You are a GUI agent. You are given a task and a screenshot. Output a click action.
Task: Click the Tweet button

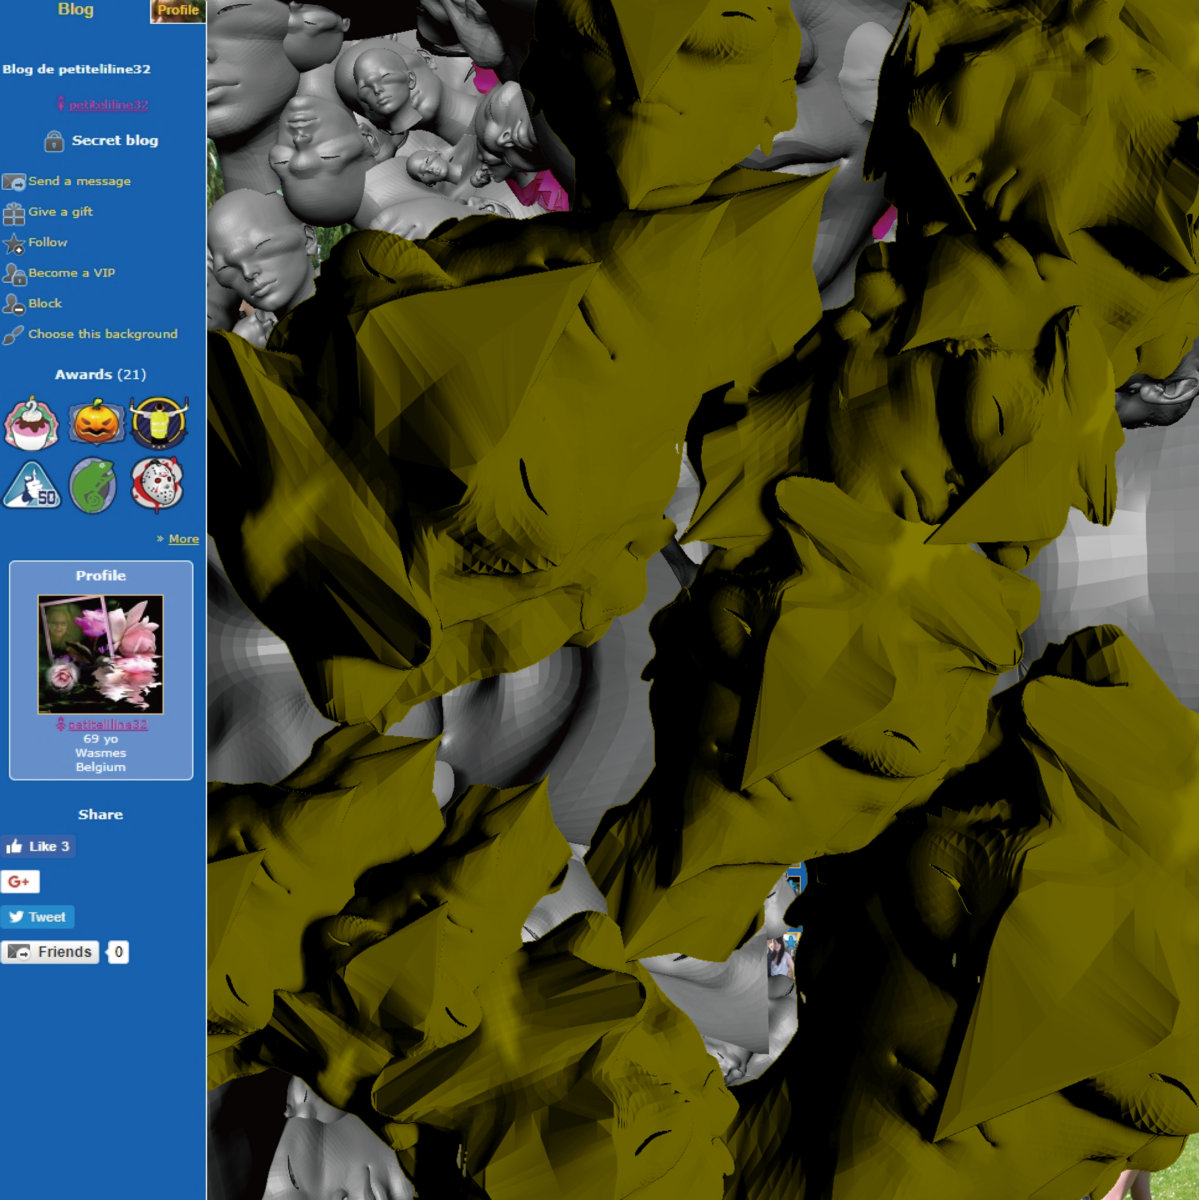(37, 917)
